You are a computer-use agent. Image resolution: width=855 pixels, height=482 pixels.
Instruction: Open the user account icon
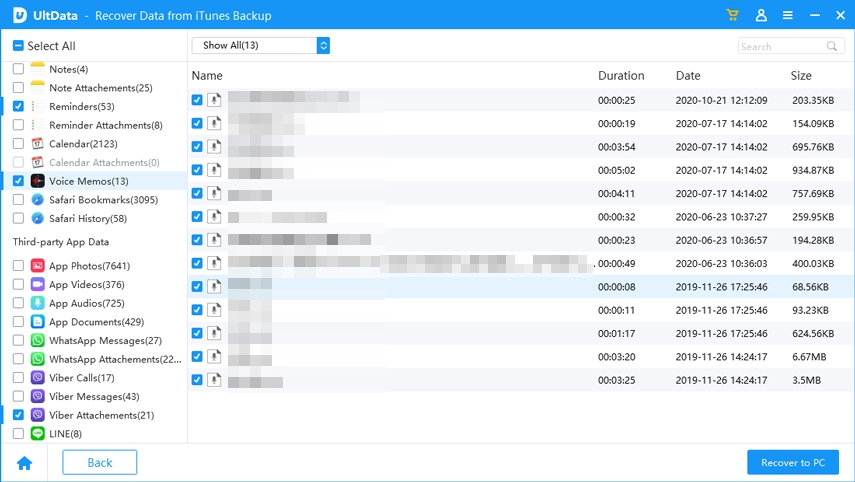click(x=761, y=16)
